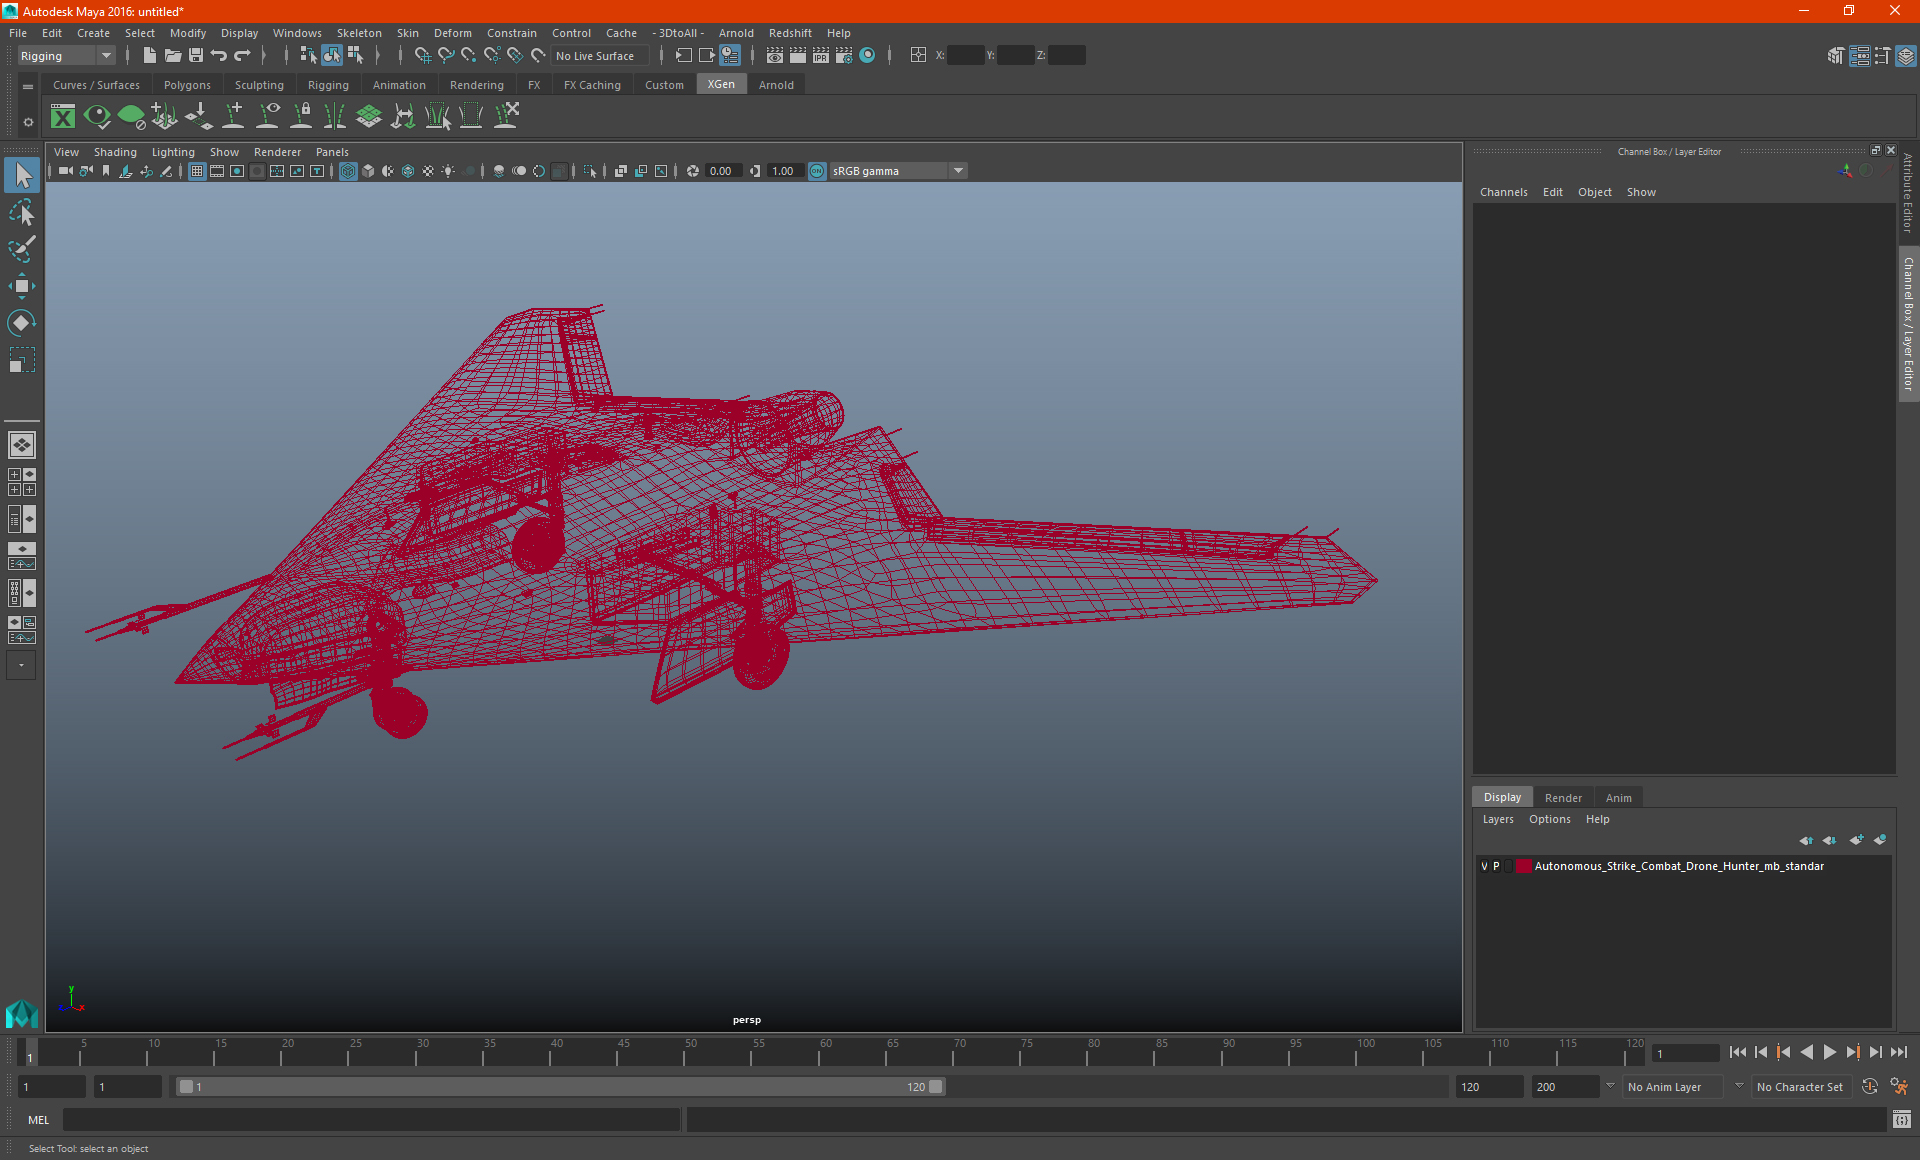This screenshot has width=1920, height=1160.
Task: Switch to the Render layer tab
Action: (x=1563, y=798)
